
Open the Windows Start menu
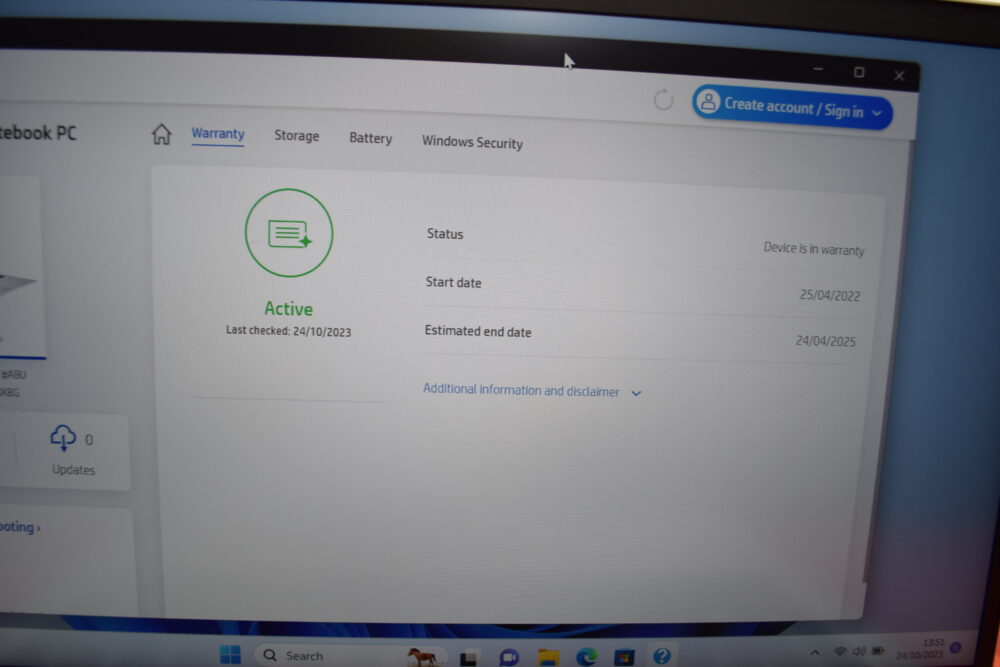pyautogui.click(x=230, y=654)
